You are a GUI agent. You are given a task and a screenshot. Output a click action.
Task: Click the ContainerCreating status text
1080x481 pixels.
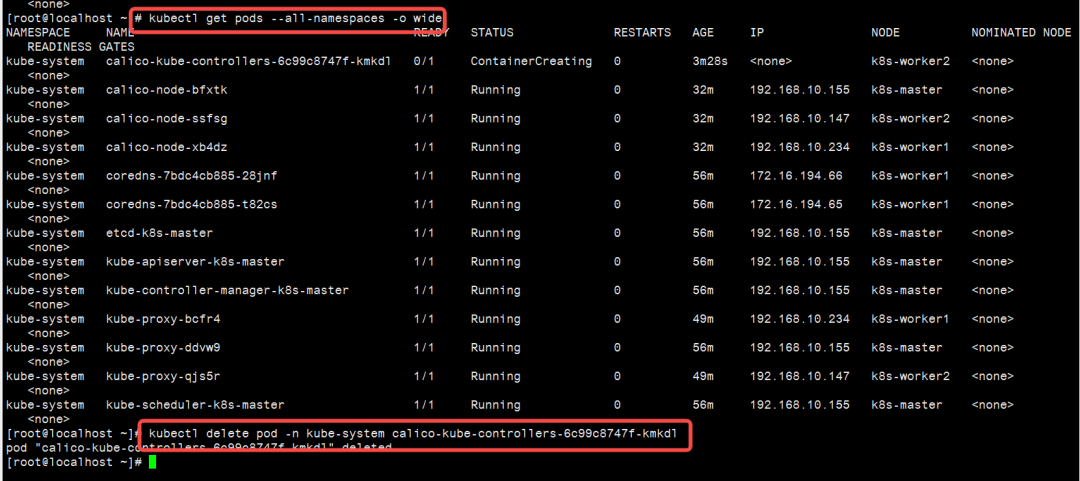pyautogui.click(x=530, y=61)
